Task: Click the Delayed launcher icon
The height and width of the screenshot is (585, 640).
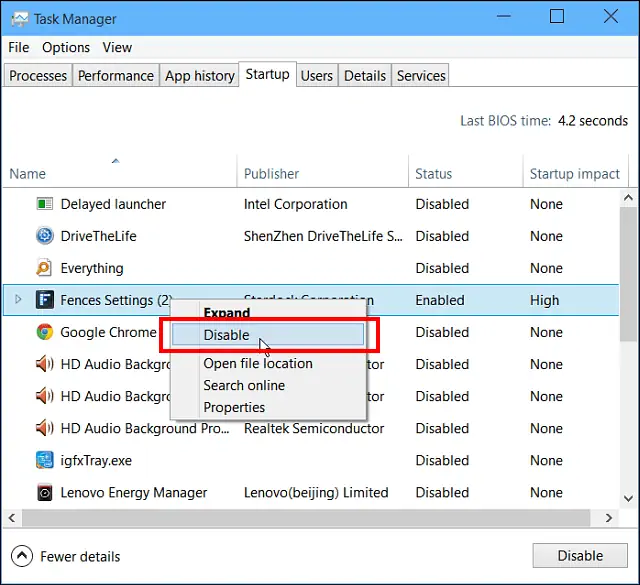Action: [x=44, y=204]
